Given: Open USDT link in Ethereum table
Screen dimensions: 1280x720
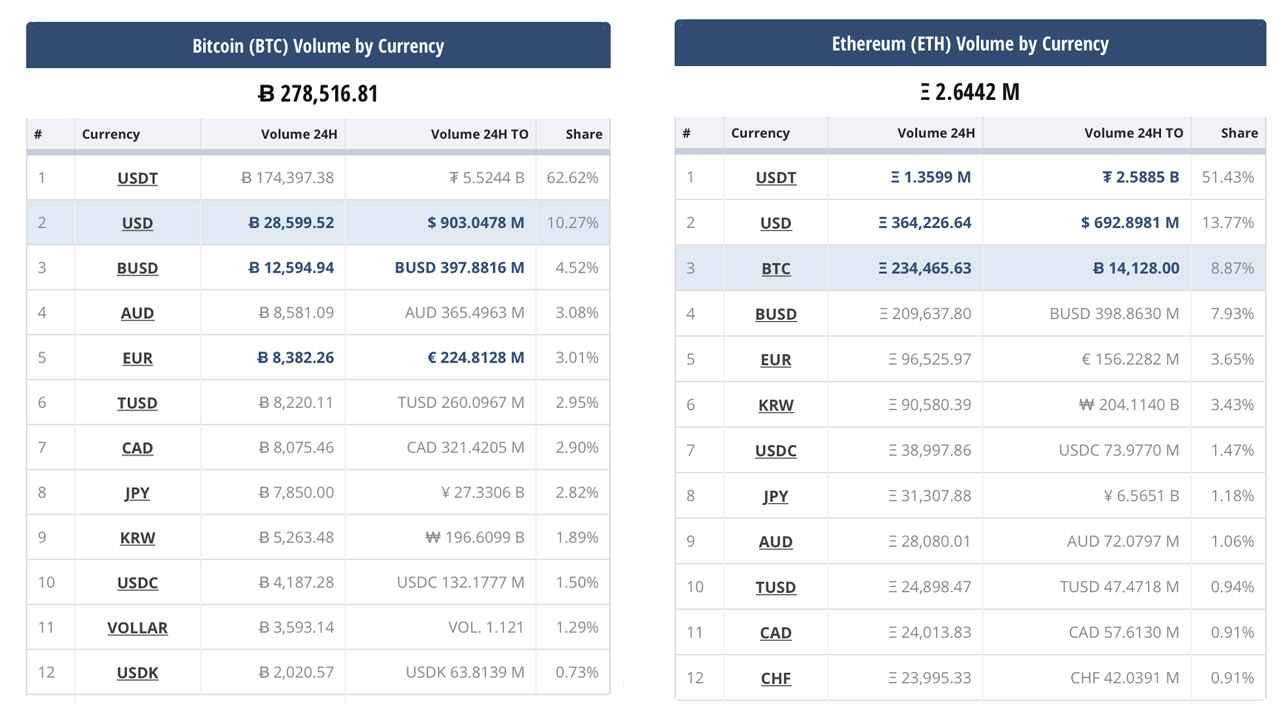Looking at the screenshot, I should [776, 178].
